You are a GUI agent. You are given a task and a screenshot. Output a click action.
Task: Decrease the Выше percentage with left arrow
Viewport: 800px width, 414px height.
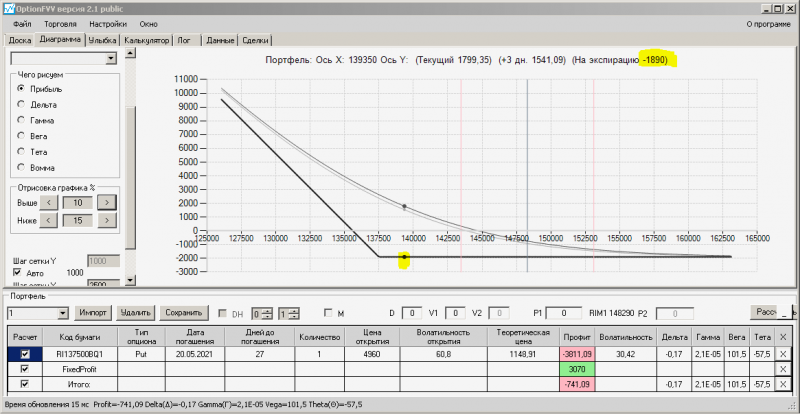(50, 202)
